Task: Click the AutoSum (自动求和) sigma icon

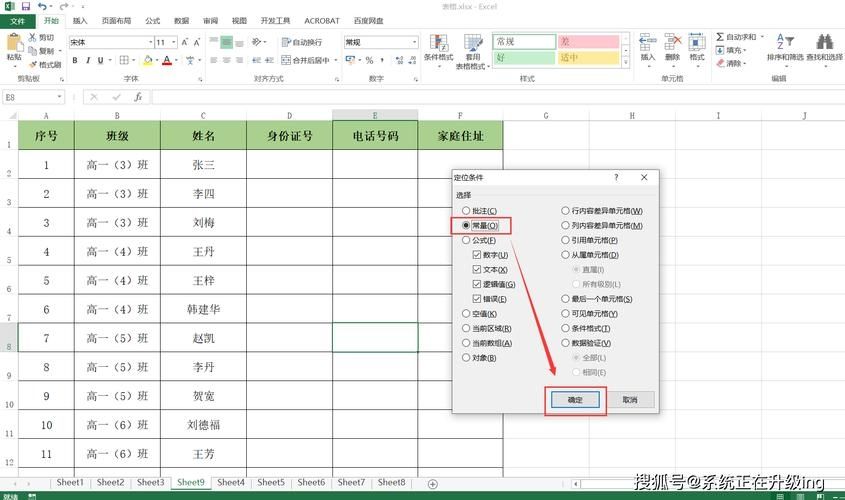Action: [720, 37]
